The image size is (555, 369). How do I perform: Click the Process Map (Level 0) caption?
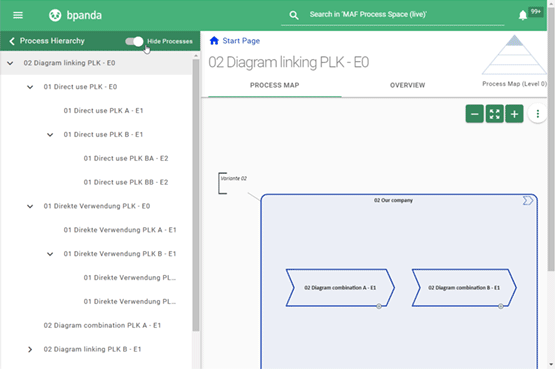[x=514, y=84]
